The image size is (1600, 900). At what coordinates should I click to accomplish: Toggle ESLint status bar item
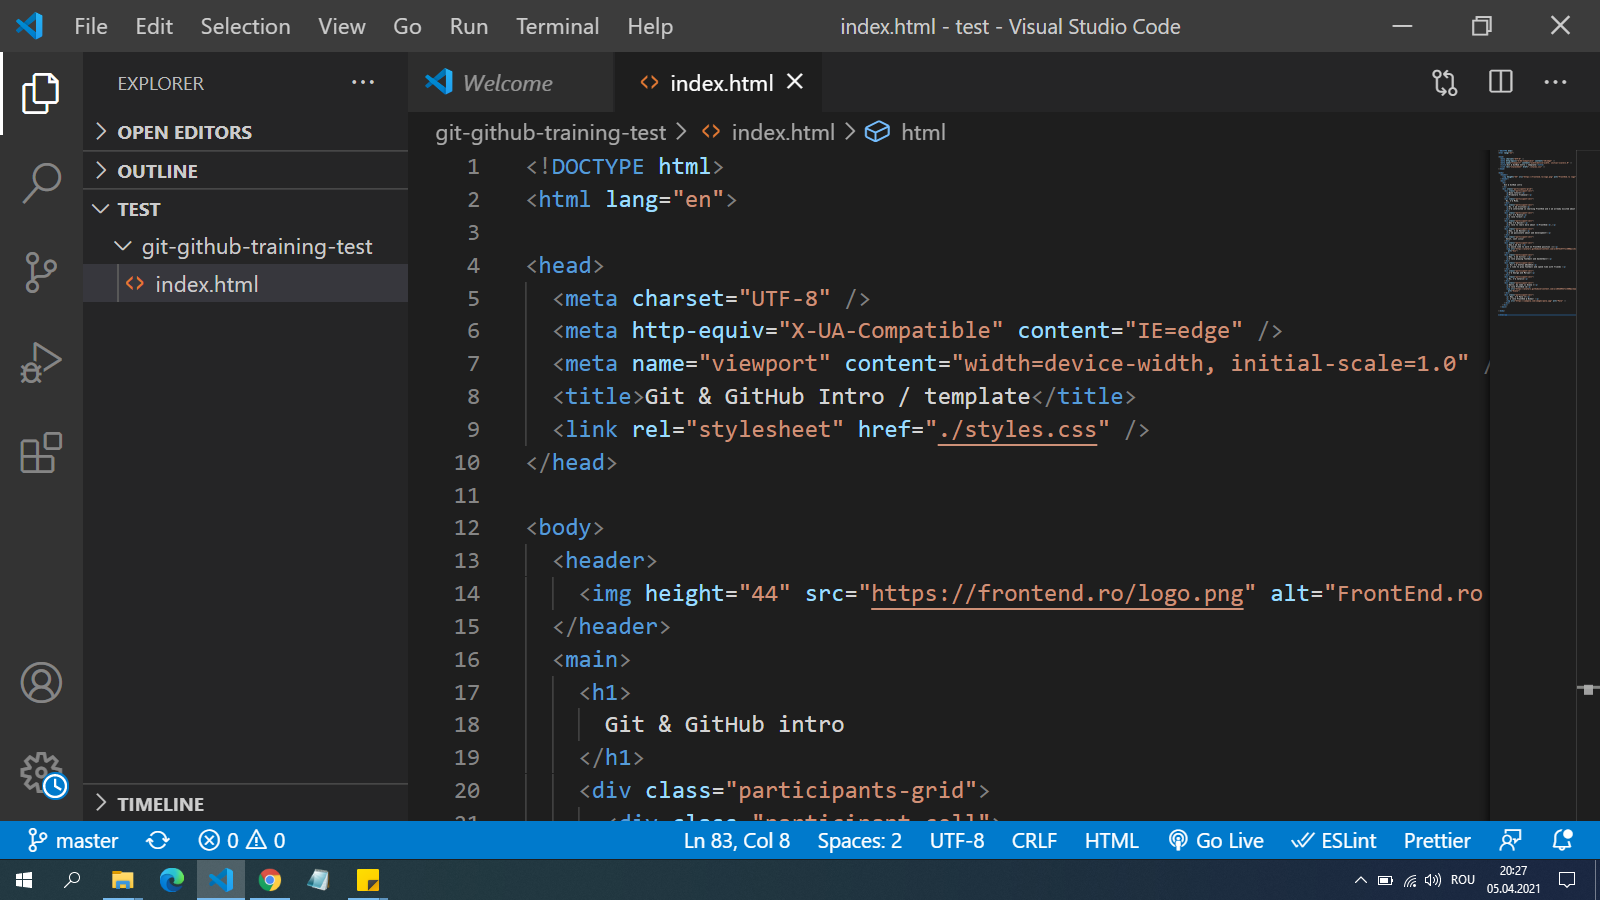pyautogui.click(x=1334, y=841)
